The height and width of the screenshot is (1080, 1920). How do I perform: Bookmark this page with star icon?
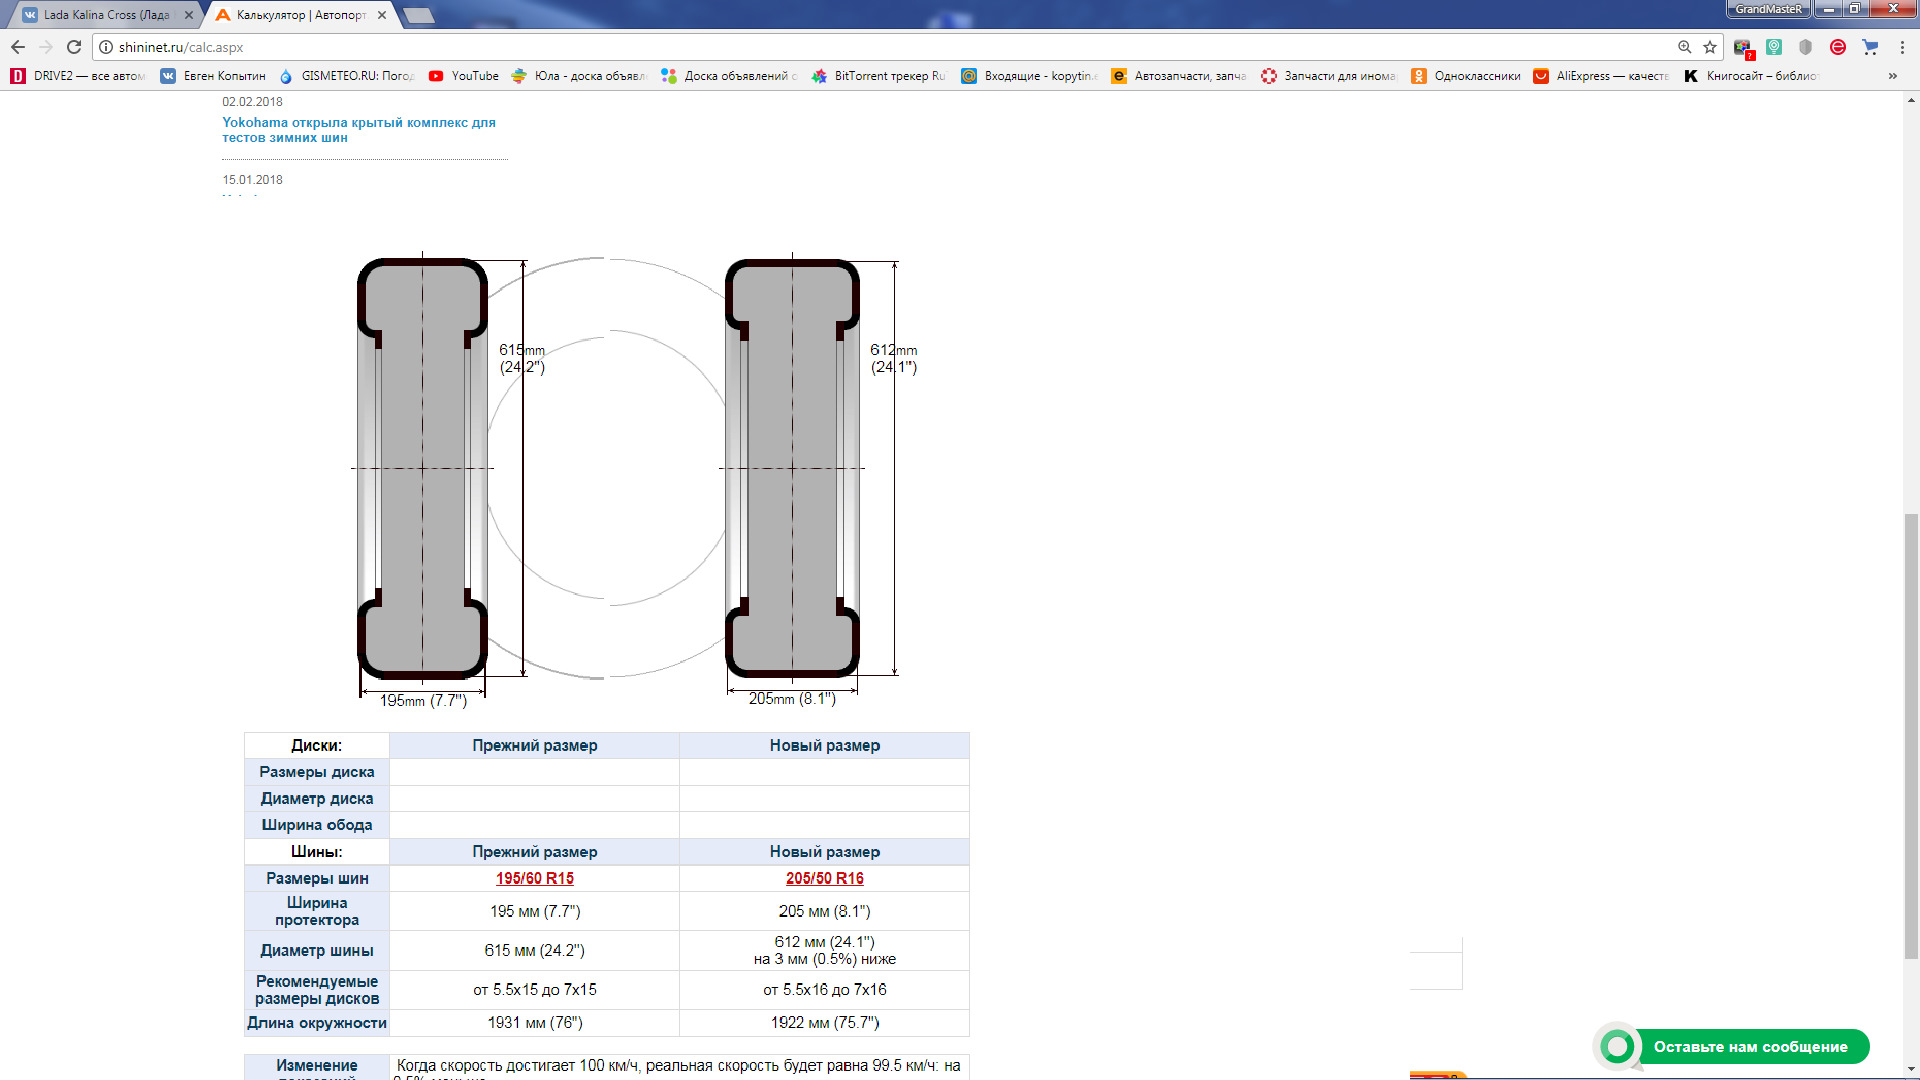pos(1710,47)
